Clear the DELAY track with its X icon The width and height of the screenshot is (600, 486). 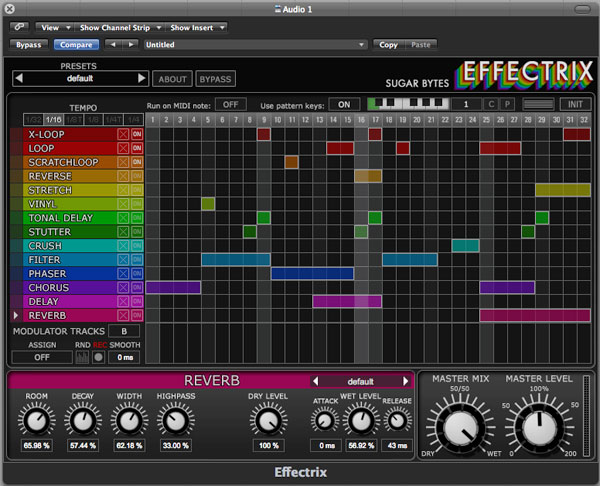click(x=123, y=302)
